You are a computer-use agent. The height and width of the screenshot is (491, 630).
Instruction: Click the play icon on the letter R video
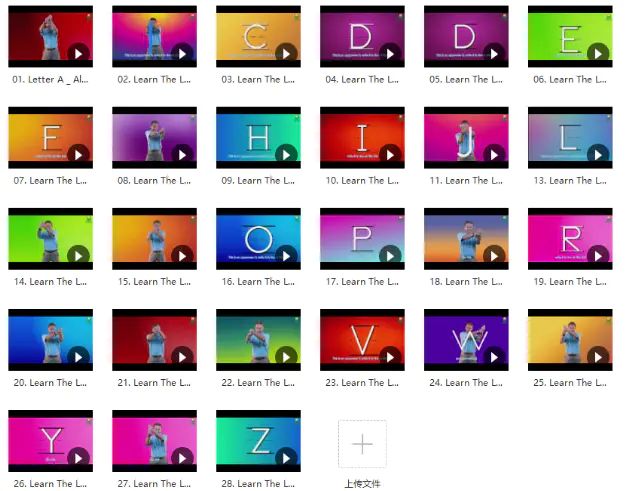598,256
